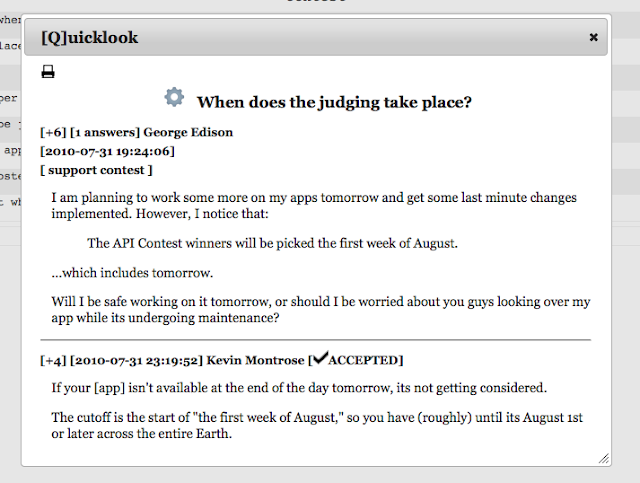Click the answer author Kevin Montrose
640x483 pixels.
point(256,360)
